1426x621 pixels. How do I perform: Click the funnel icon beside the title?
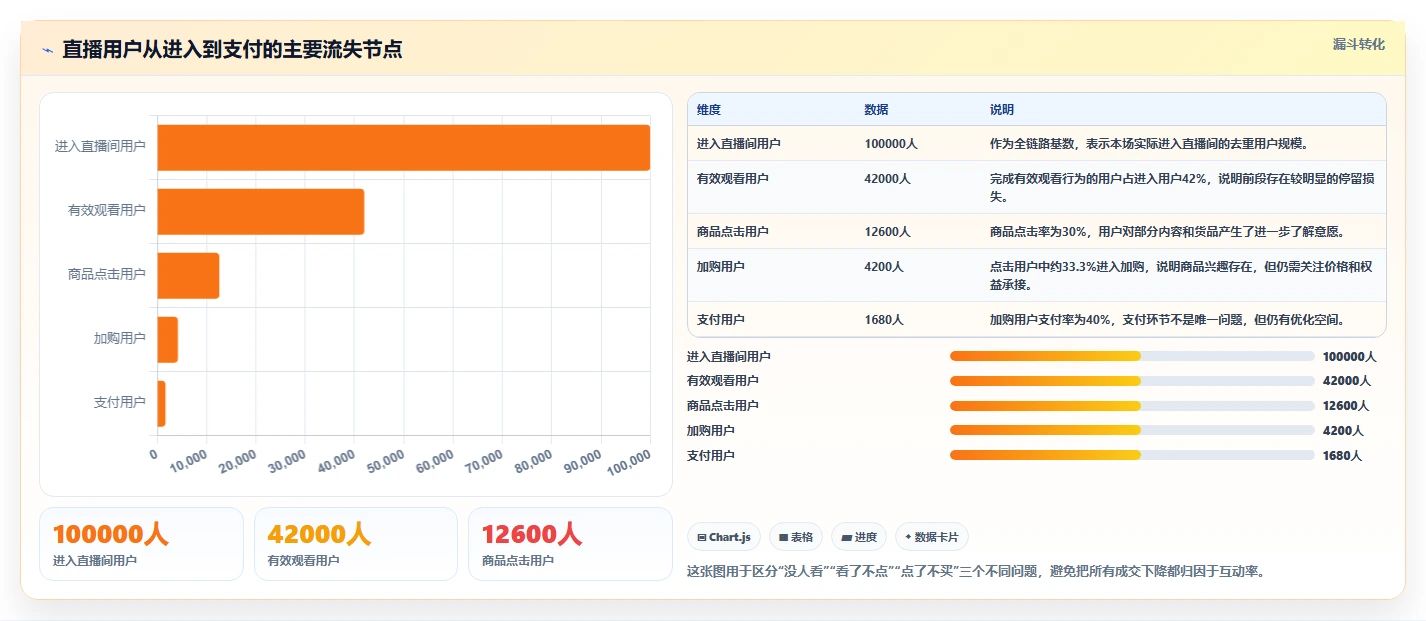pos(47,49)
